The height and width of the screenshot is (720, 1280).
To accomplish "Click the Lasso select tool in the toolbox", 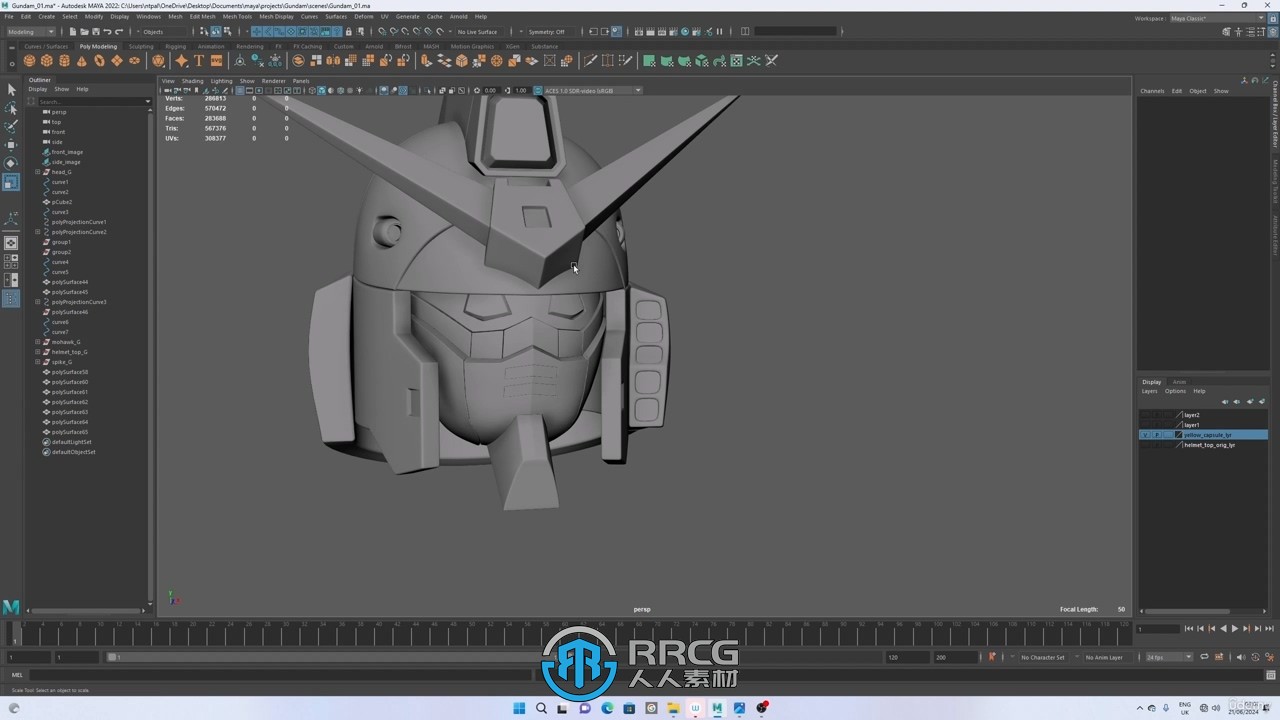I will 11,108.
